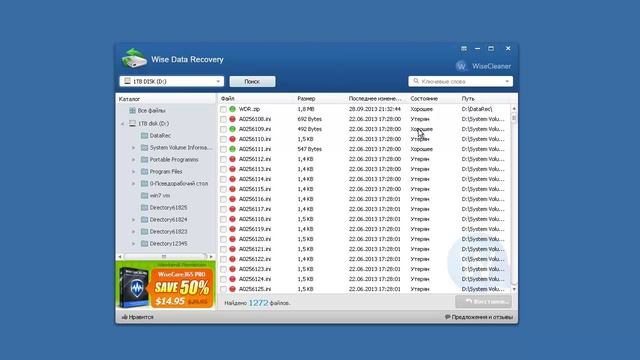The image size is (640, 360).
Task: Click the Portable Programms folder icon
Action: 144,160
